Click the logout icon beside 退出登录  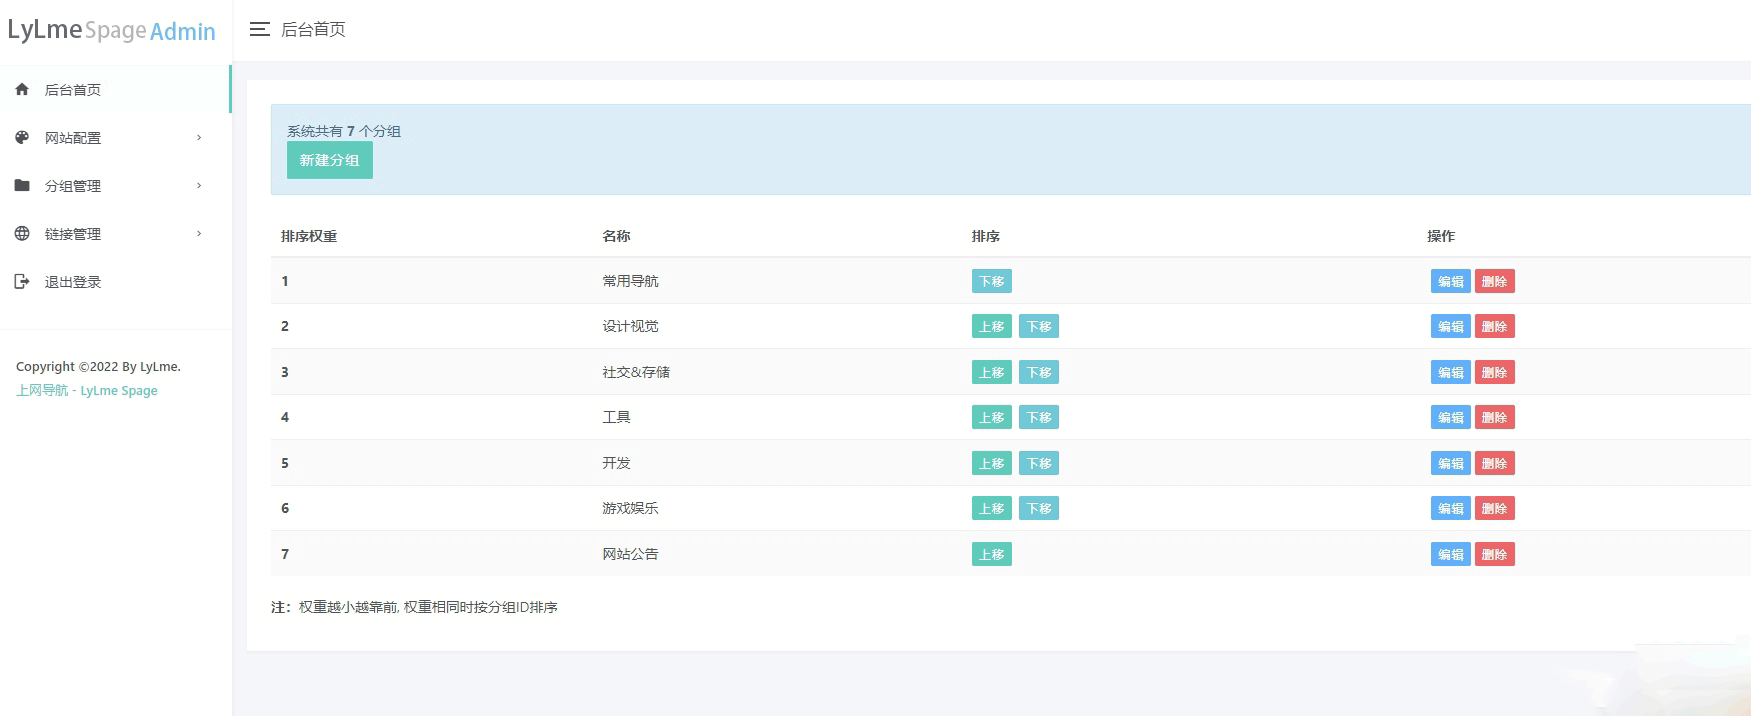[22, 281]
